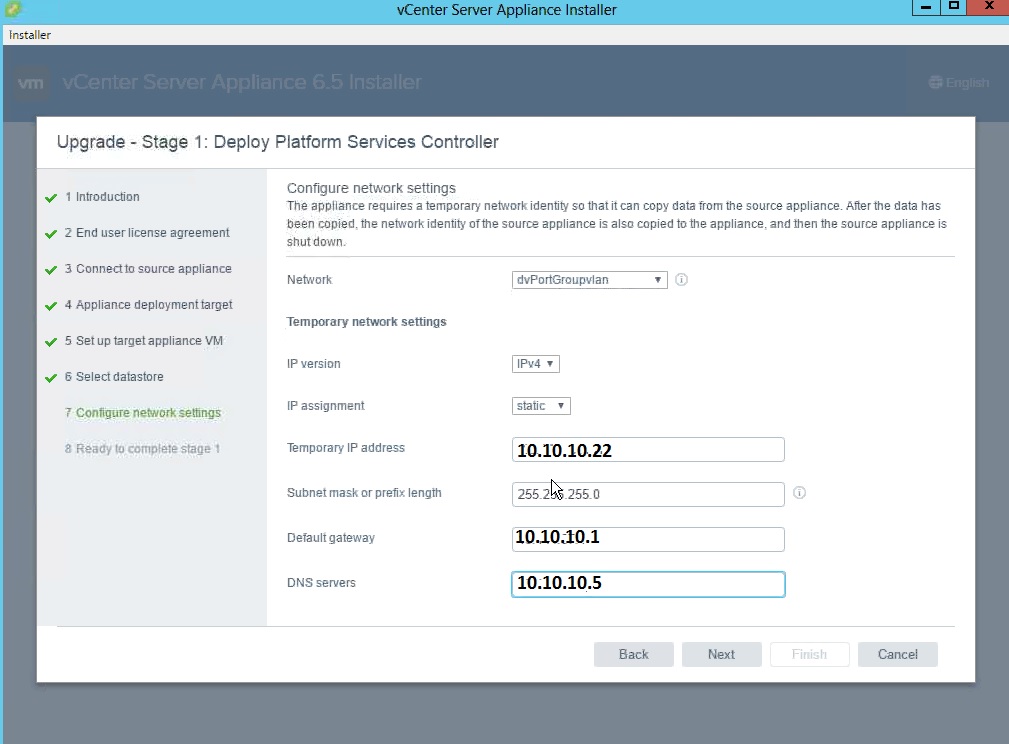1009x744 pixels.
Task: Click the Back button
Action: click(633, 654)
